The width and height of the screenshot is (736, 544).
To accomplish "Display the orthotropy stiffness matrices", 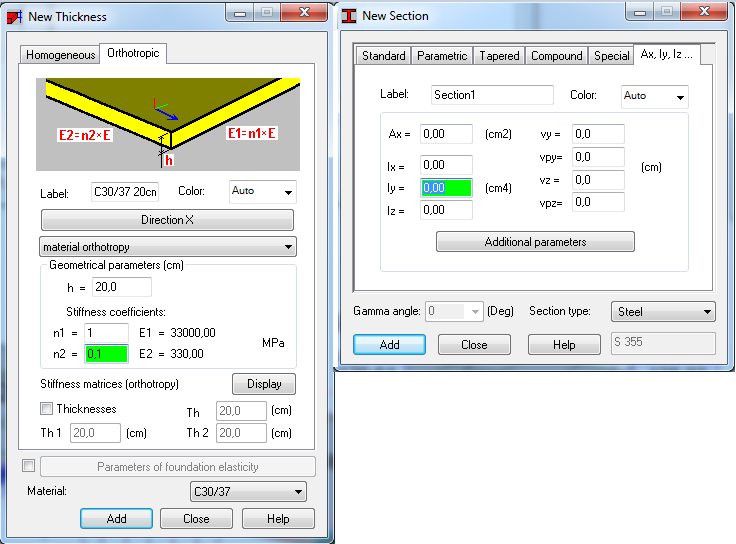I will coord(264,384).
